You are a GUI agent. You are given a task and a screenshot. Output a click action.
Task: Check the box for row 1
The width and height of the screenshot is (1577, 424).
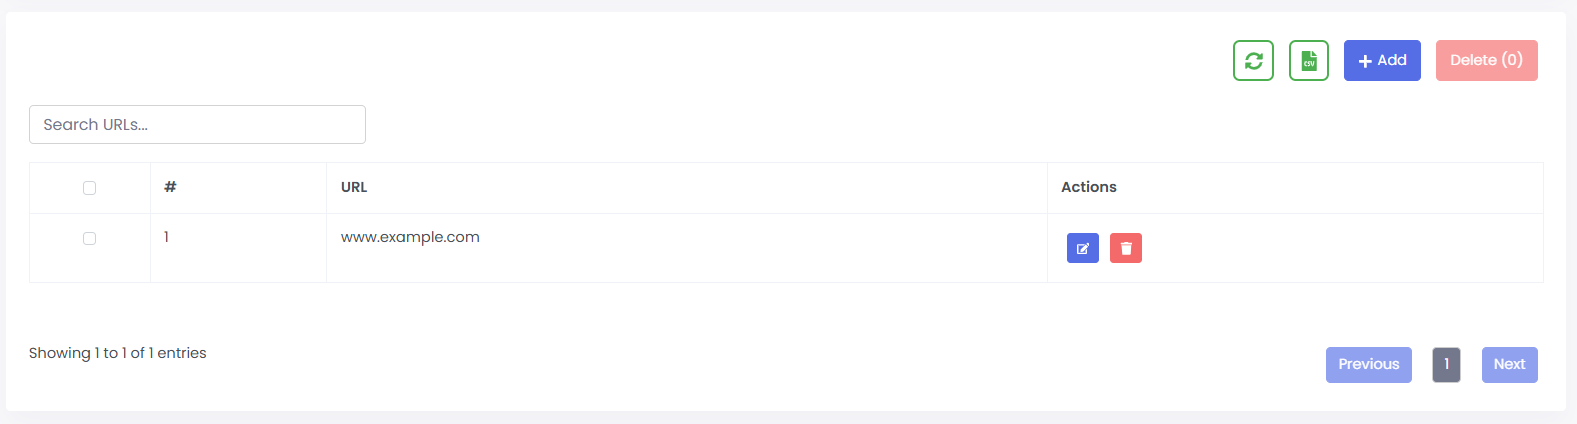(x=89, y=238)
